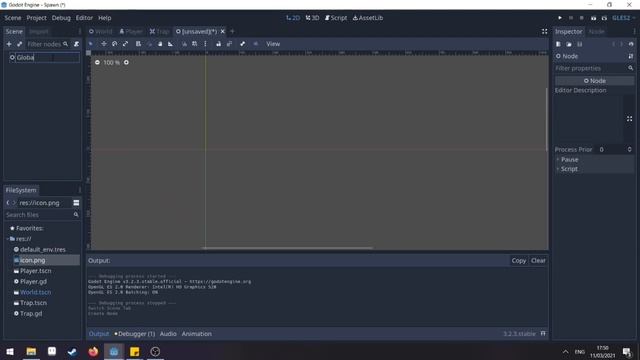
Task: Switch to the Player scene tab
Action: 131,31
